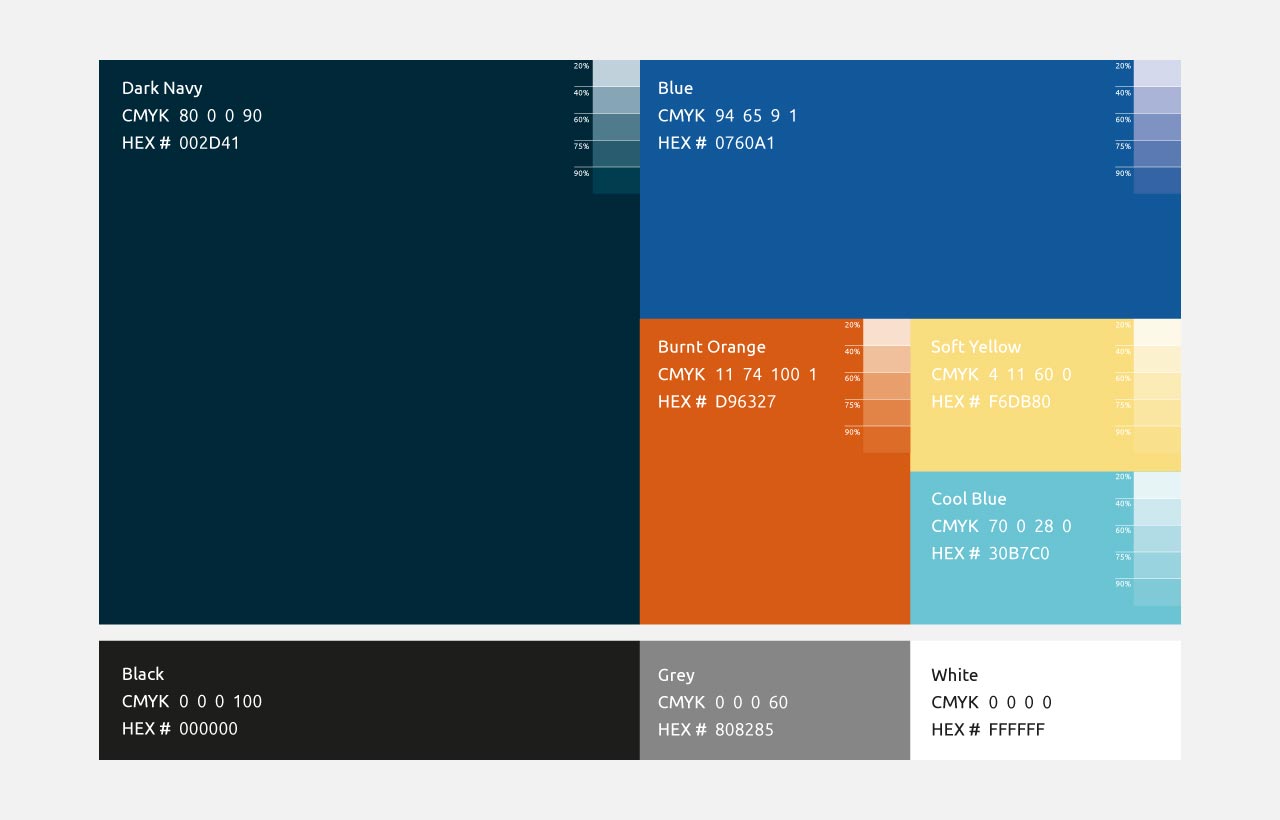Screen dimensions: 1280x820
Task: Click the 'HEX # 0760A1' value
Action: click(x=717, y=143)
